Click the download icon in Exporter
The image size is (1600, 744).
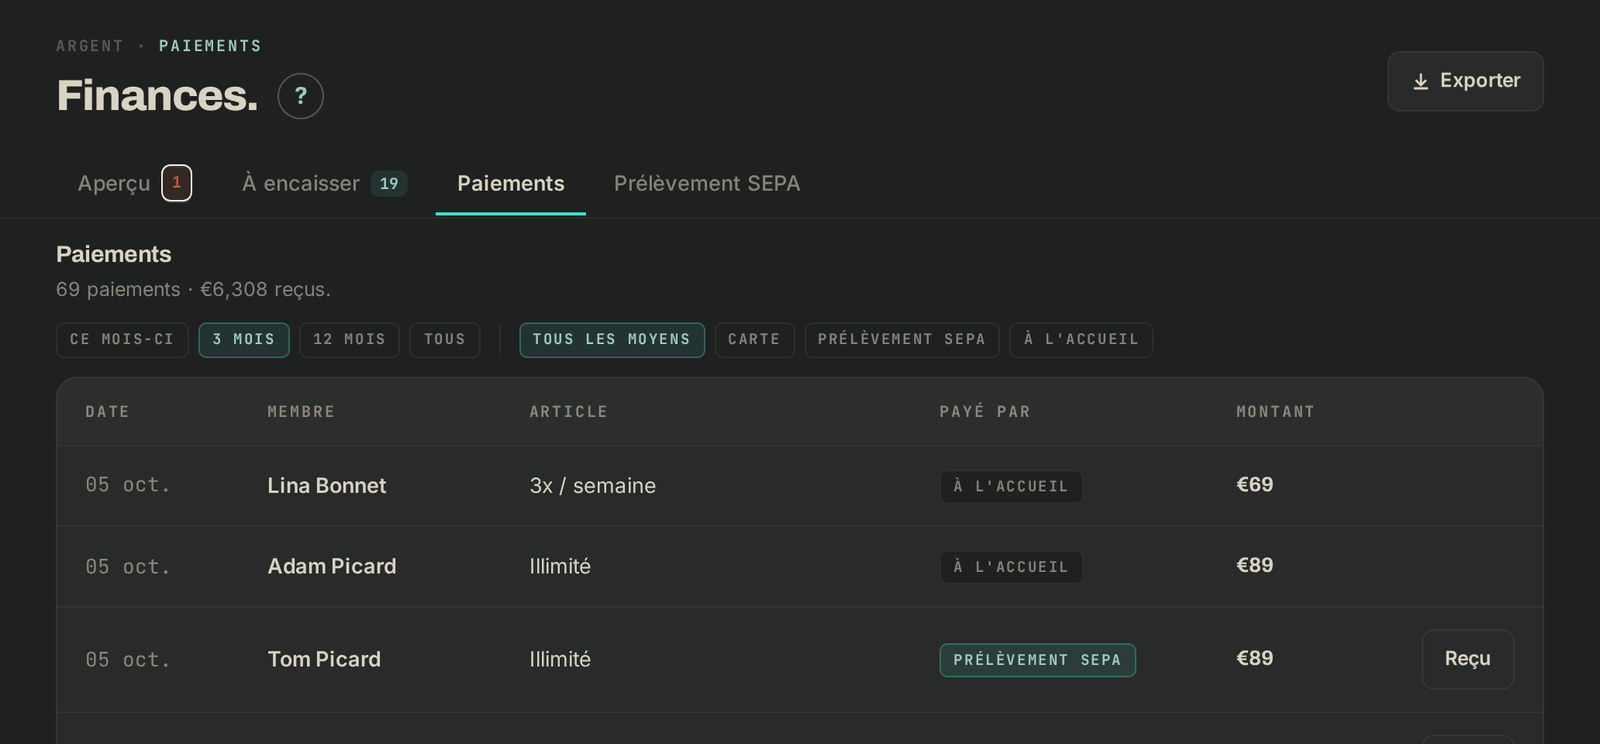[x=1420, y=81]
